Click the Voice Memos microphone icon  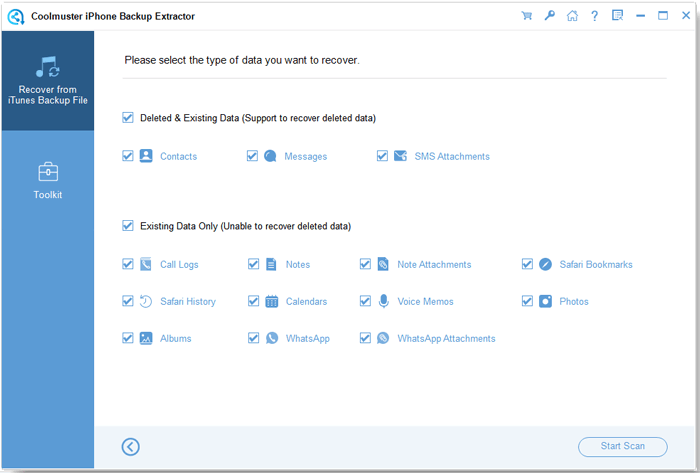(x=383, y=301)
